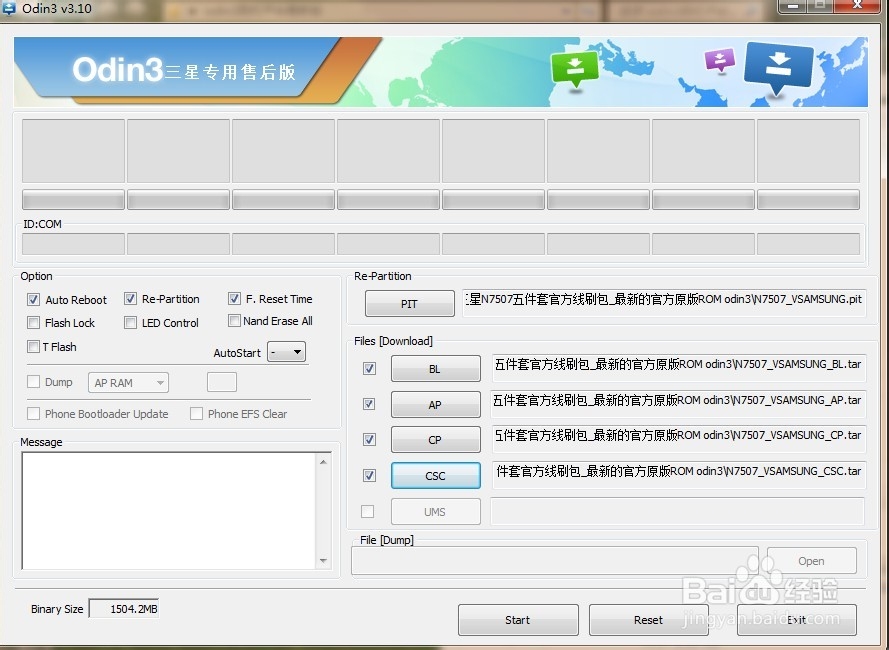This screenshot has width=889, height=650.
Task: Click the first device progress bar
Action: click(x=73, y=200)
